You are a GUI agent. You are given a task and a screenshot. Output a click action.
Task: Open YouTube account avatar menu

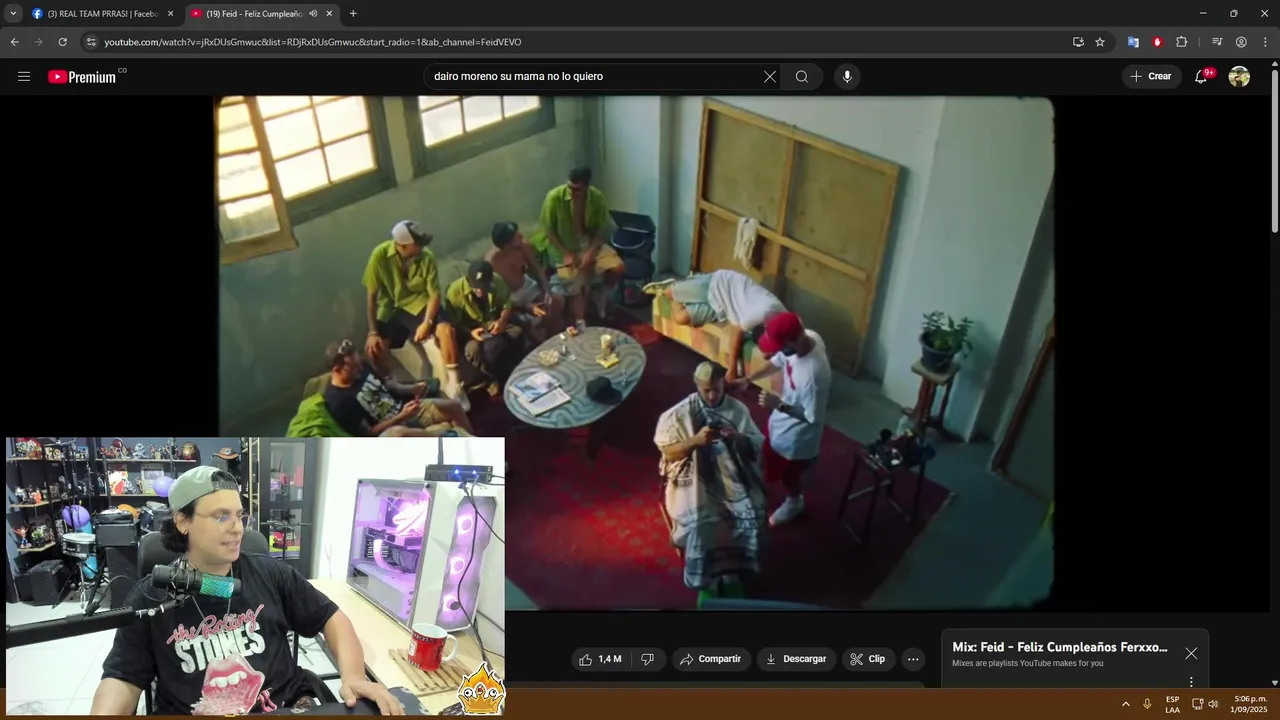(1239, 76)
